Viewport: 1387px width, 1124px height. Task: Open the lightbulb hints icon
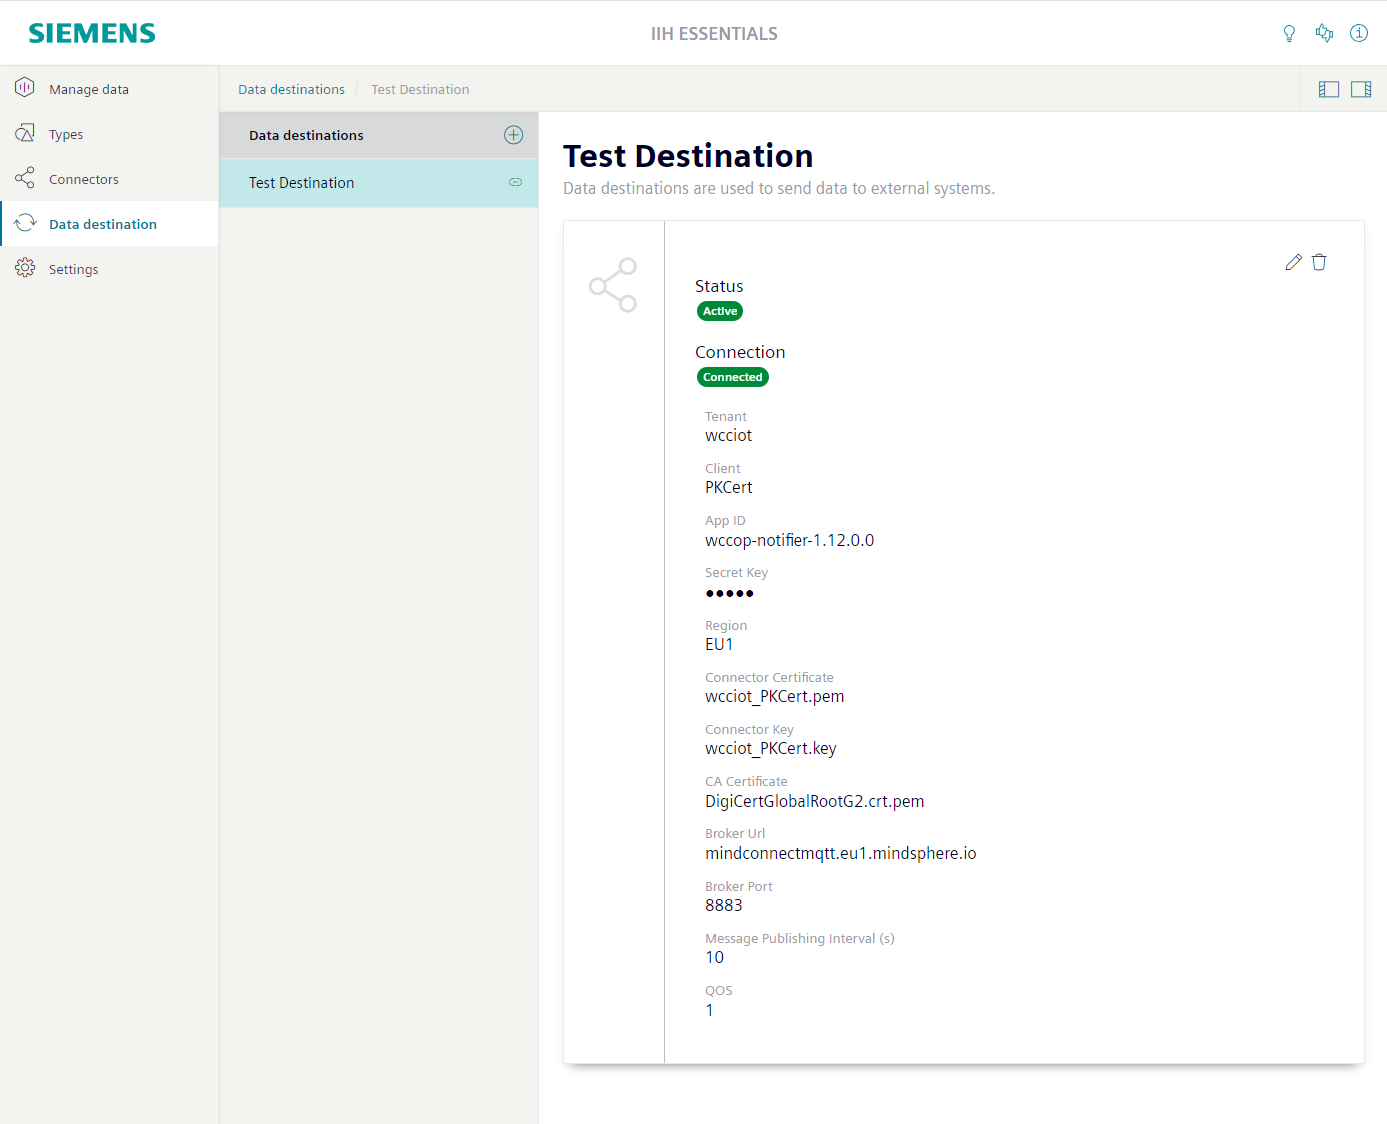tap(1289, 33)
